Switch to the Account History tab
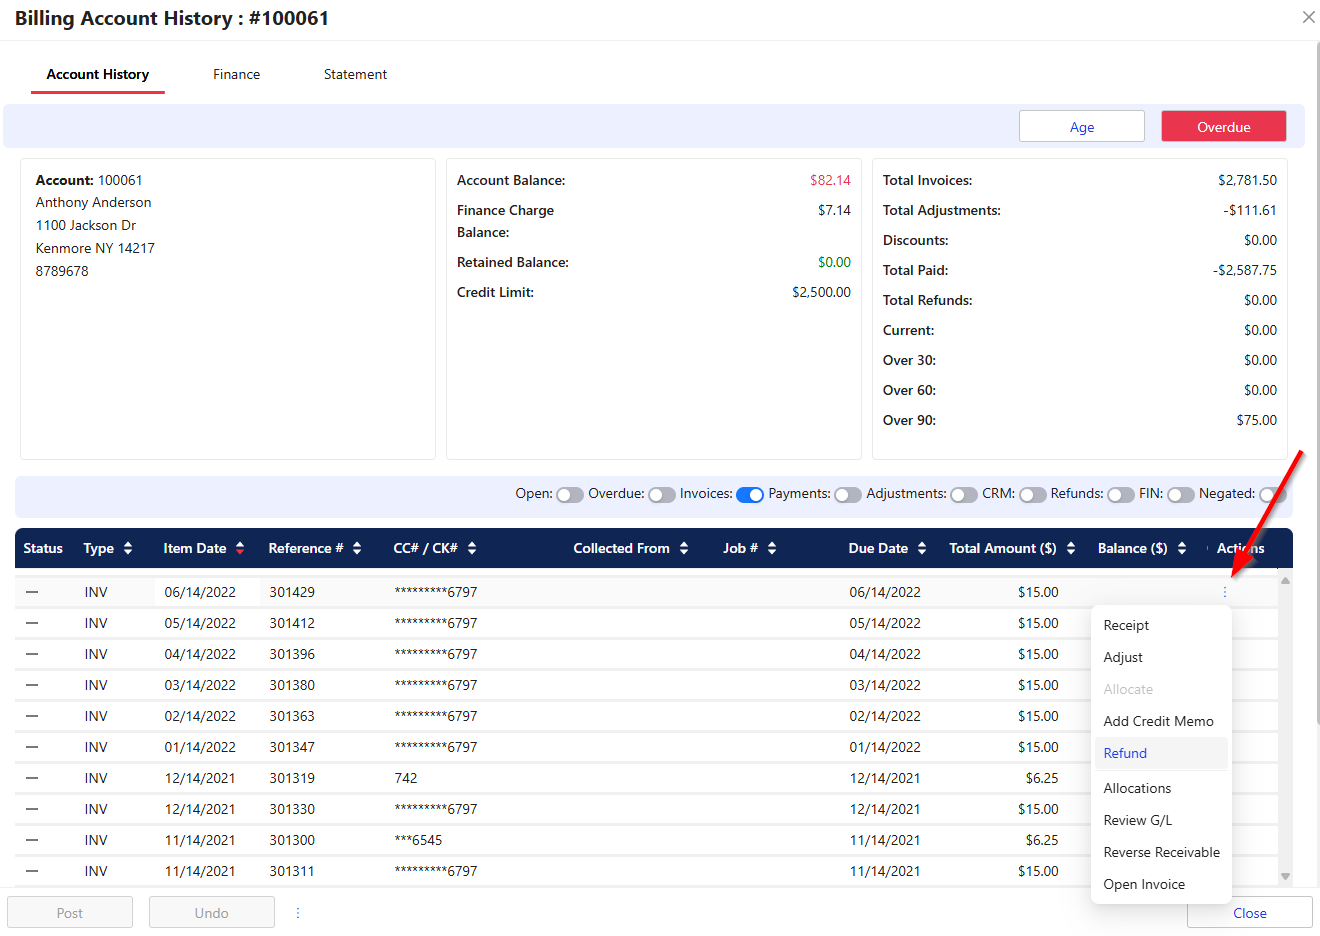The image size is (1320, 936). point(98,74)
